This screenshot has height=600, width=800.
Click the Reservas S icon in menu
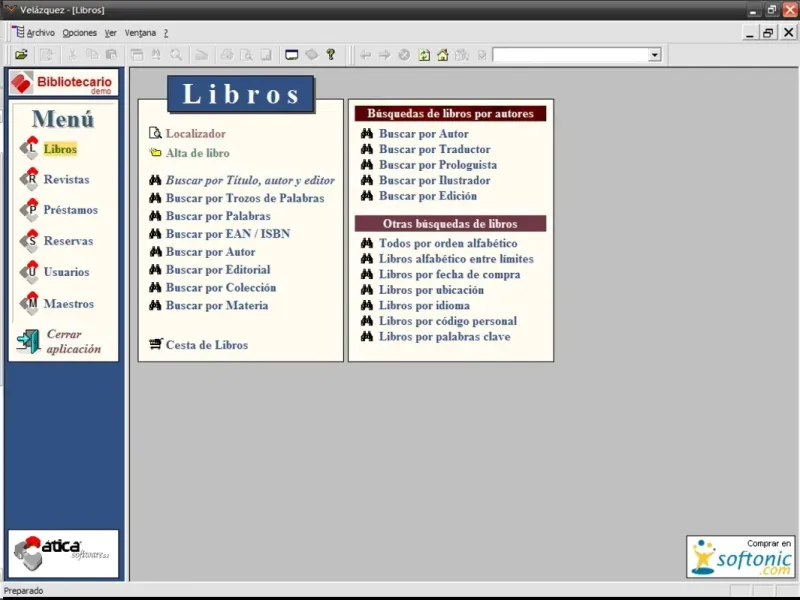tap(30, 240)
